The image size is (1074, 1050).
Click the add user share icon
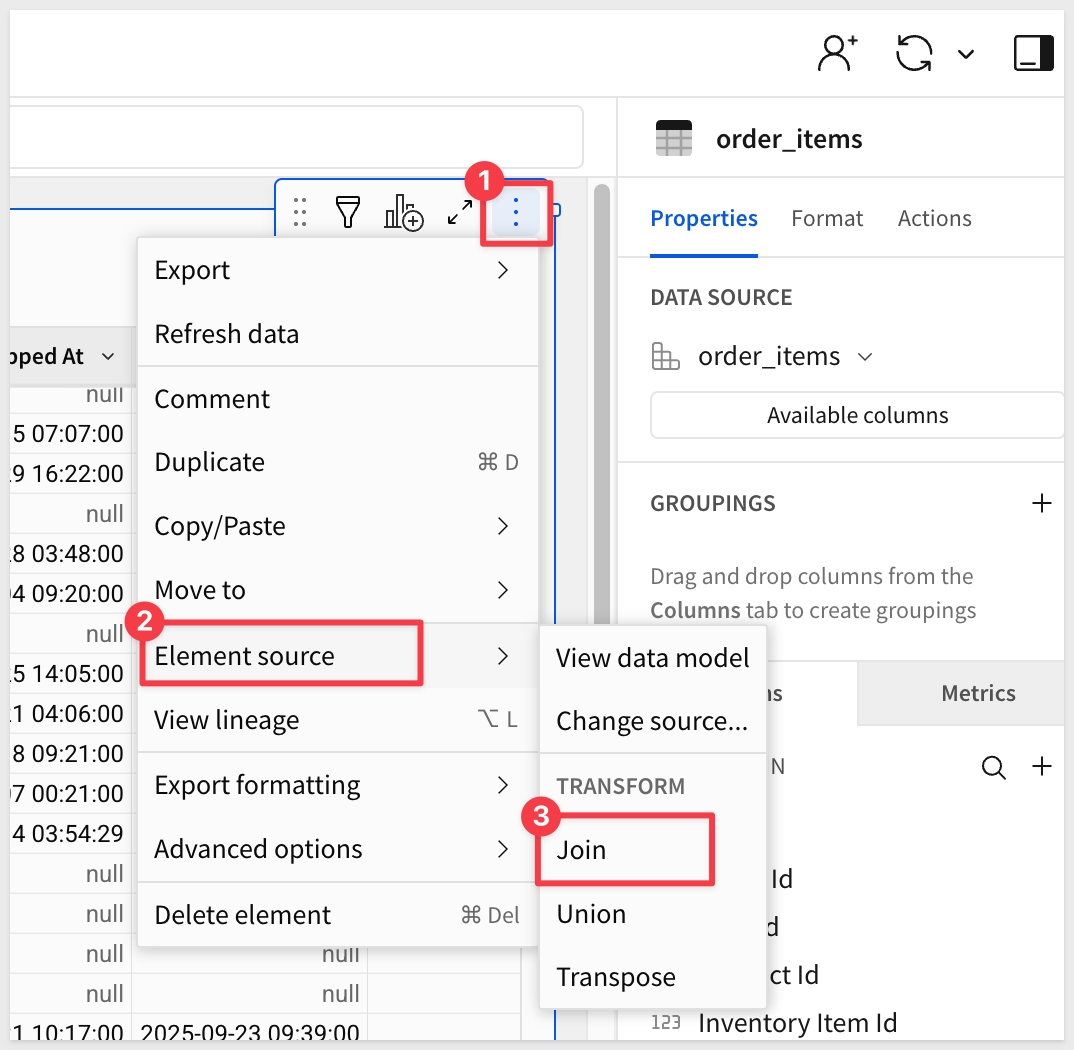(838, 54)
